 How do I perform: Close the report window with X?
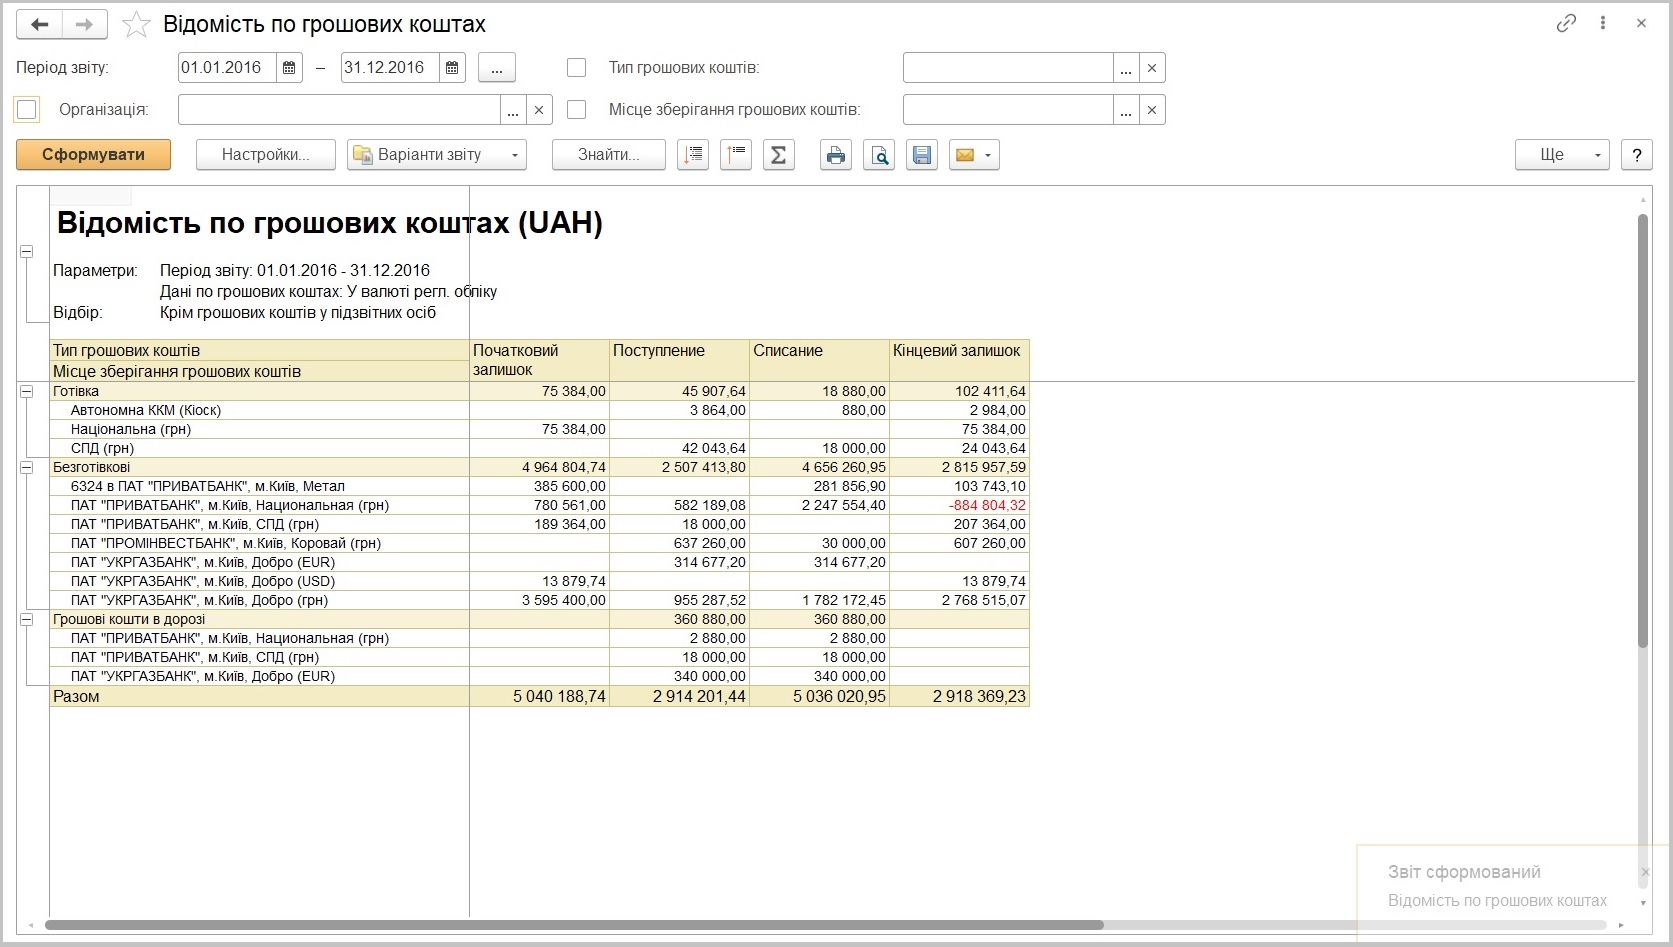(x=1641, y=23)
